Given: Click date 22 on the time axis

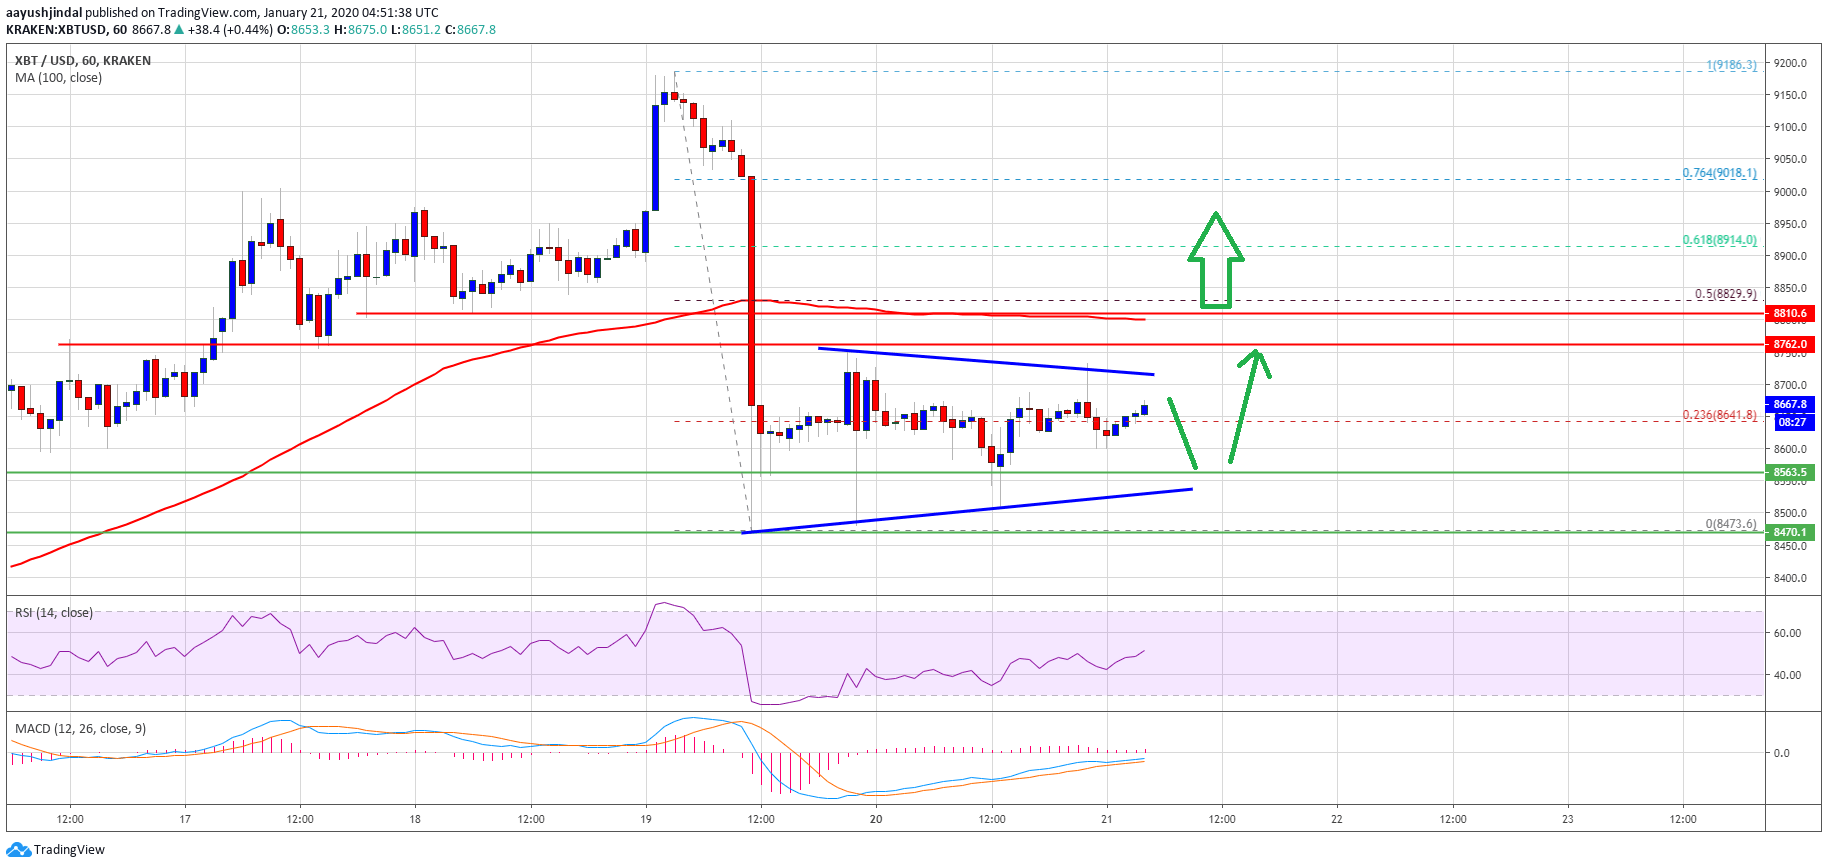Looking at the screenshot, I should point(1337,819).
